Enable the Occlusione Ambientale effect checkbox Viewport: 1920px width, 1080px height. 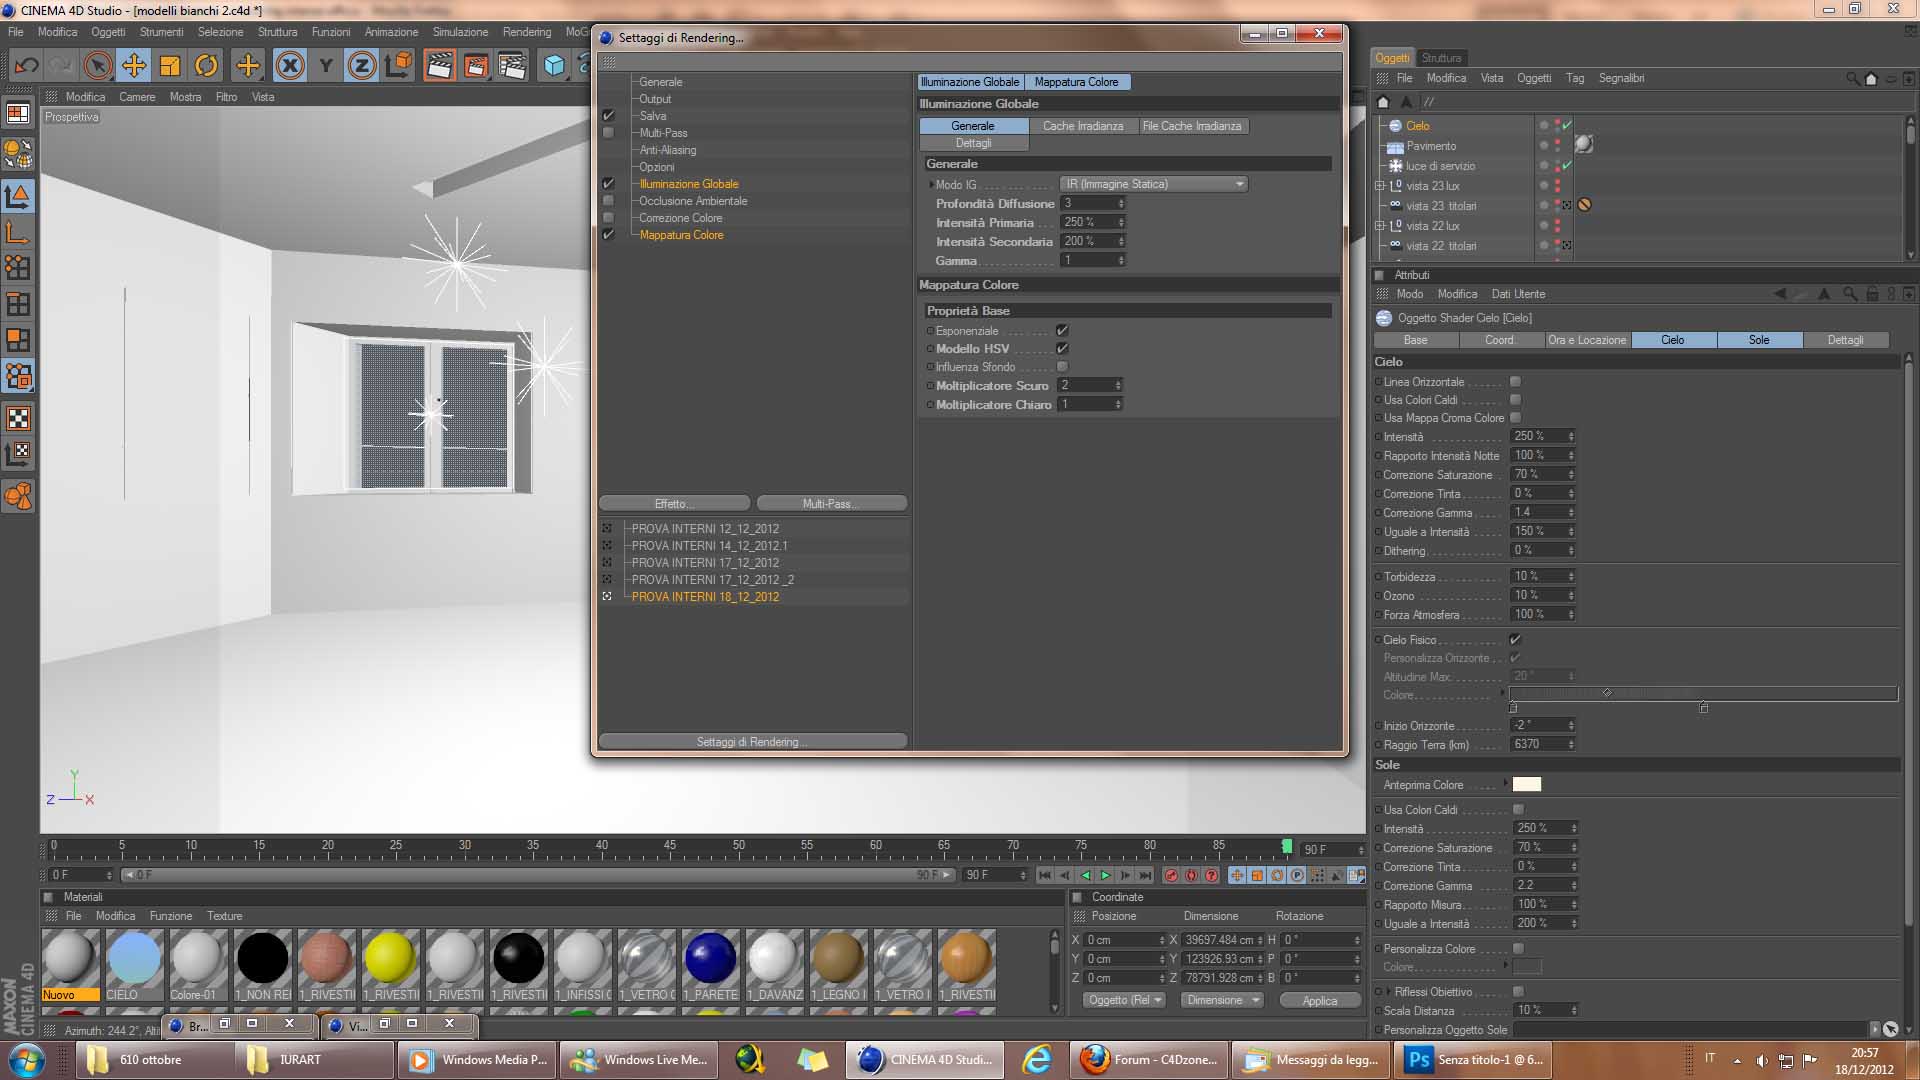(x=608, y=201)
